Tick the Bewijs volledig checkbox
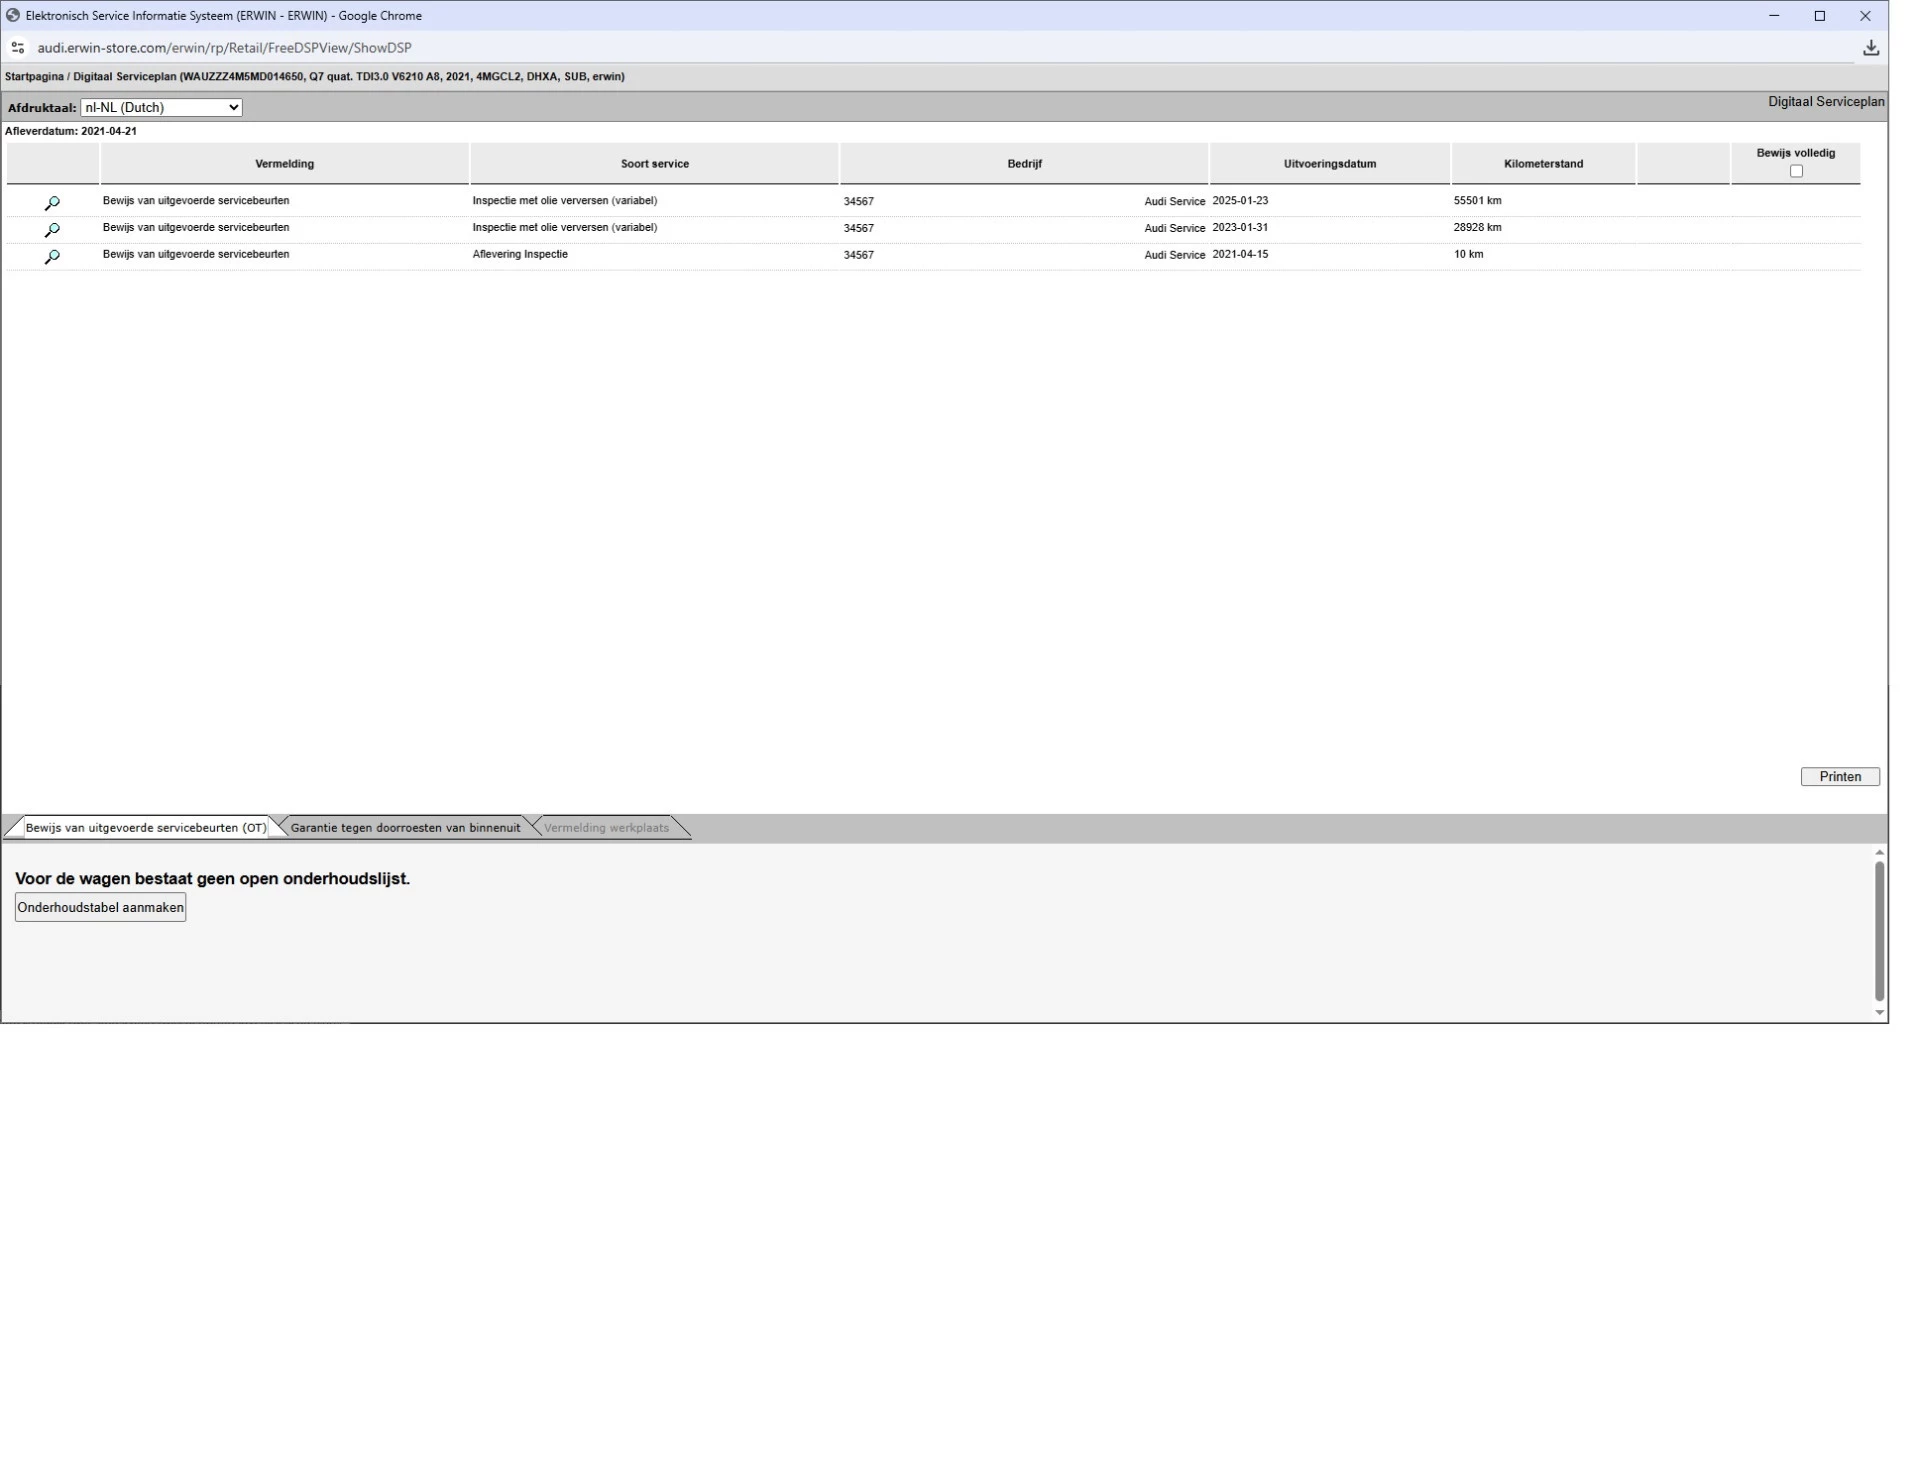Image resolution: width=1920 pixels, height=1484 pixels. (1796, 172)
